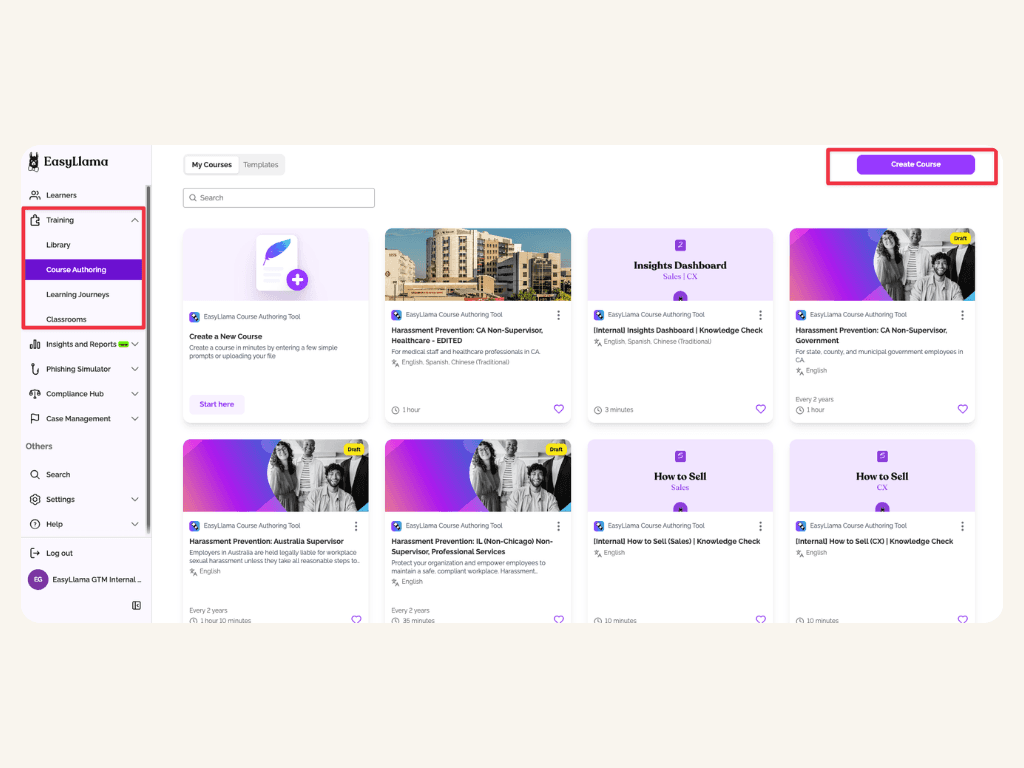Screen dimensions: 1024x768
Task: Open Library under Training
Action: click(x=58, y=245)
